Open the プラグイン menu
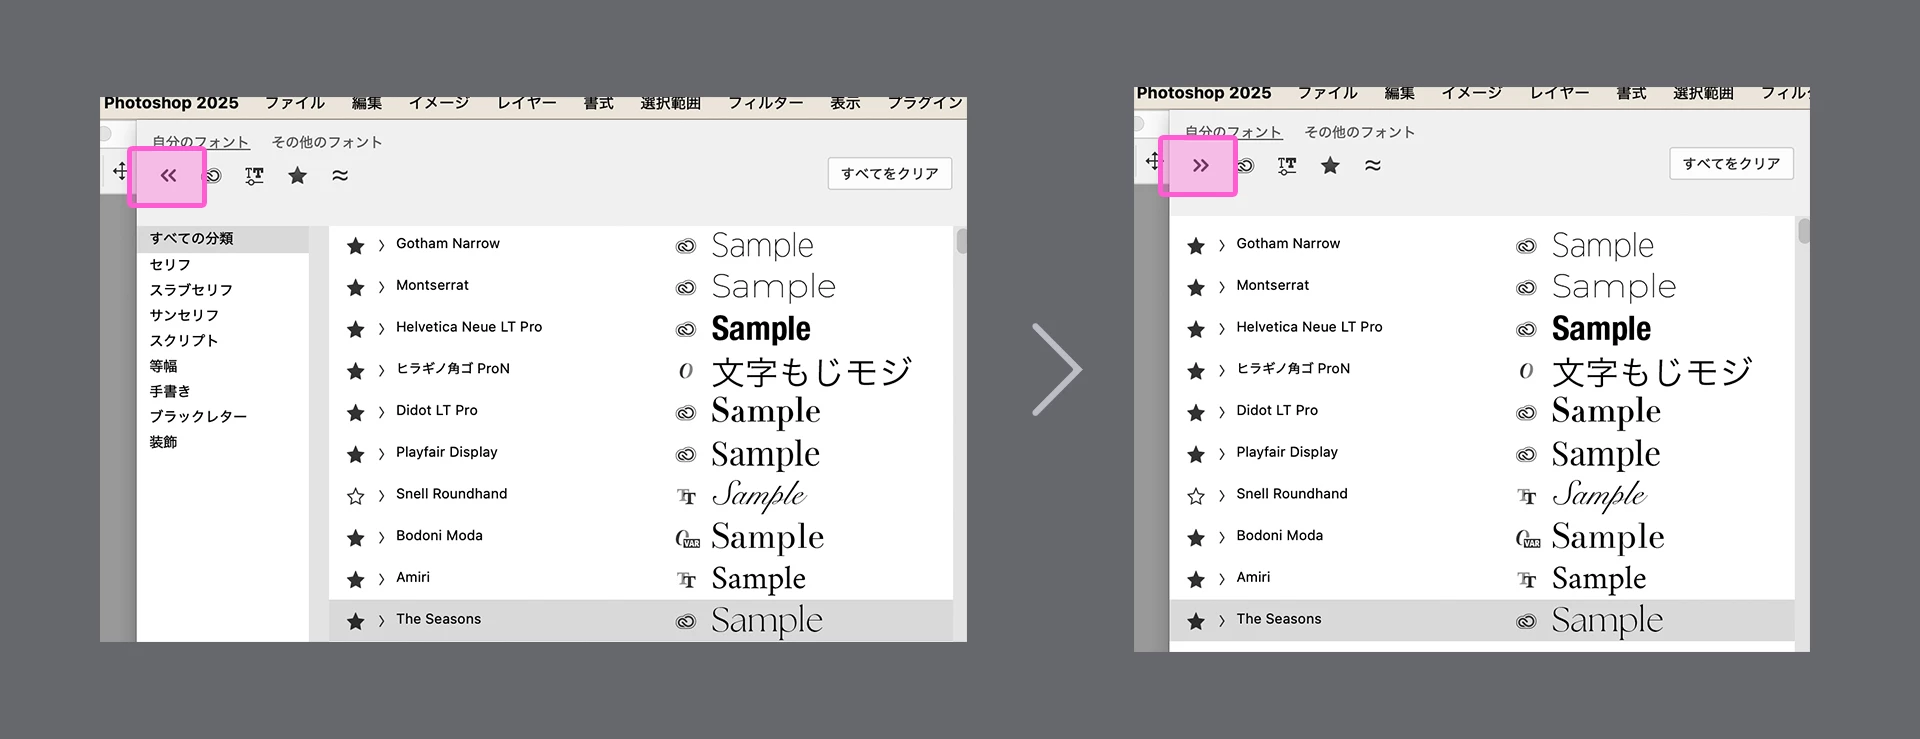The height and width of the screenshot is (739, 1920). coord(926,103)
